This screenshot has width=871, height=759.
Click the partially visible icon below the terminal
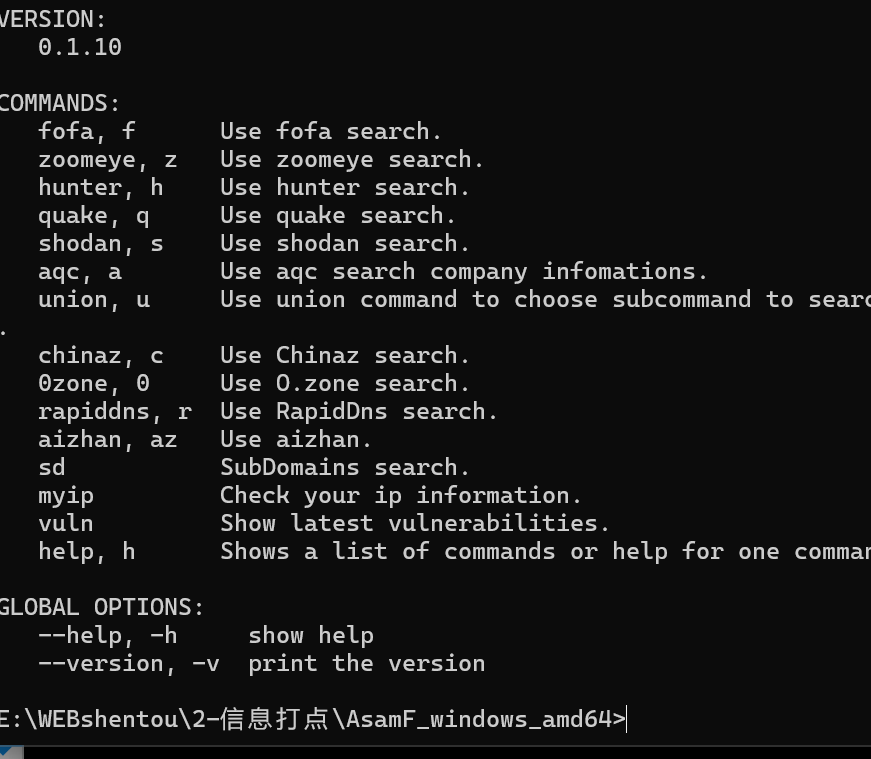tap(11, 752)
